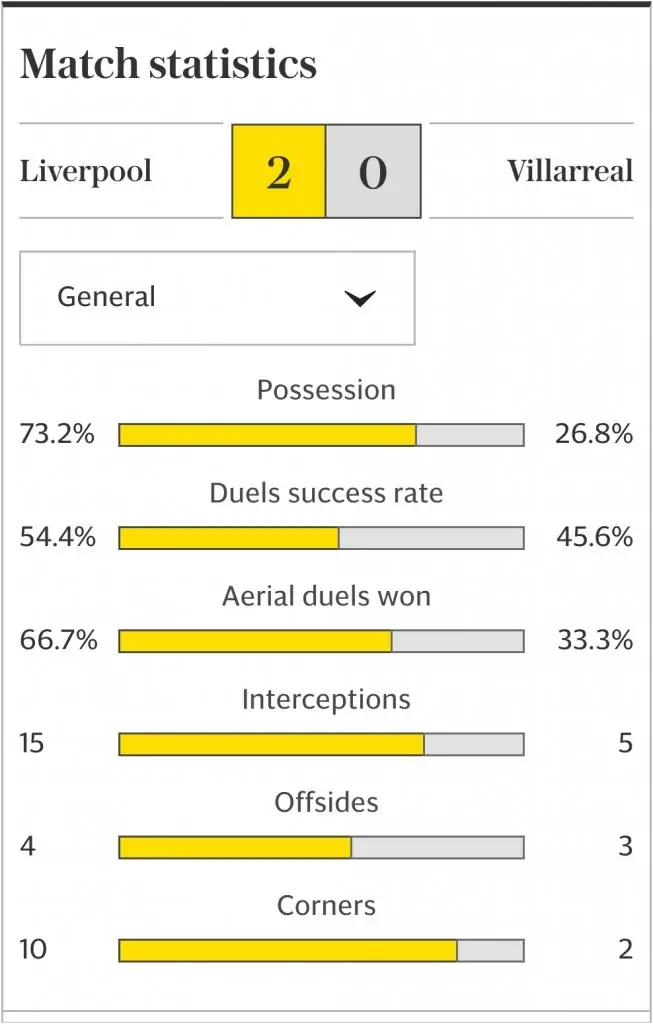This screenshot has height=1024, width=653.
Task: Click the Offsides comparison bar
Action: coord(321,847)
